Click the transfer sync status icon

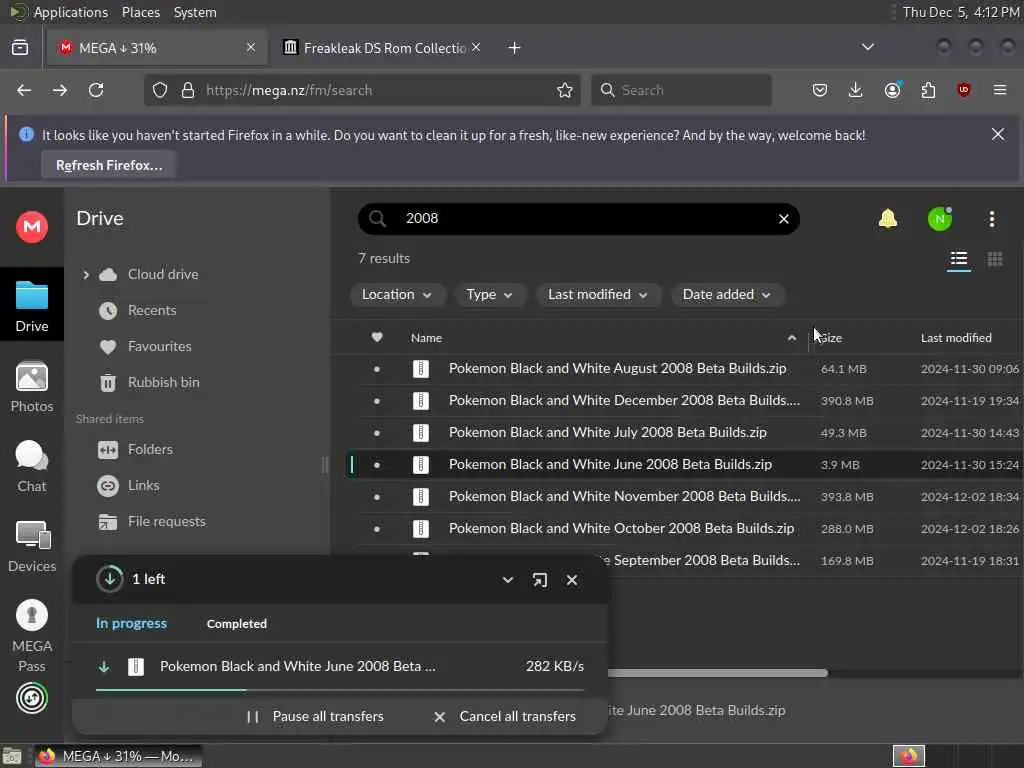31,698
